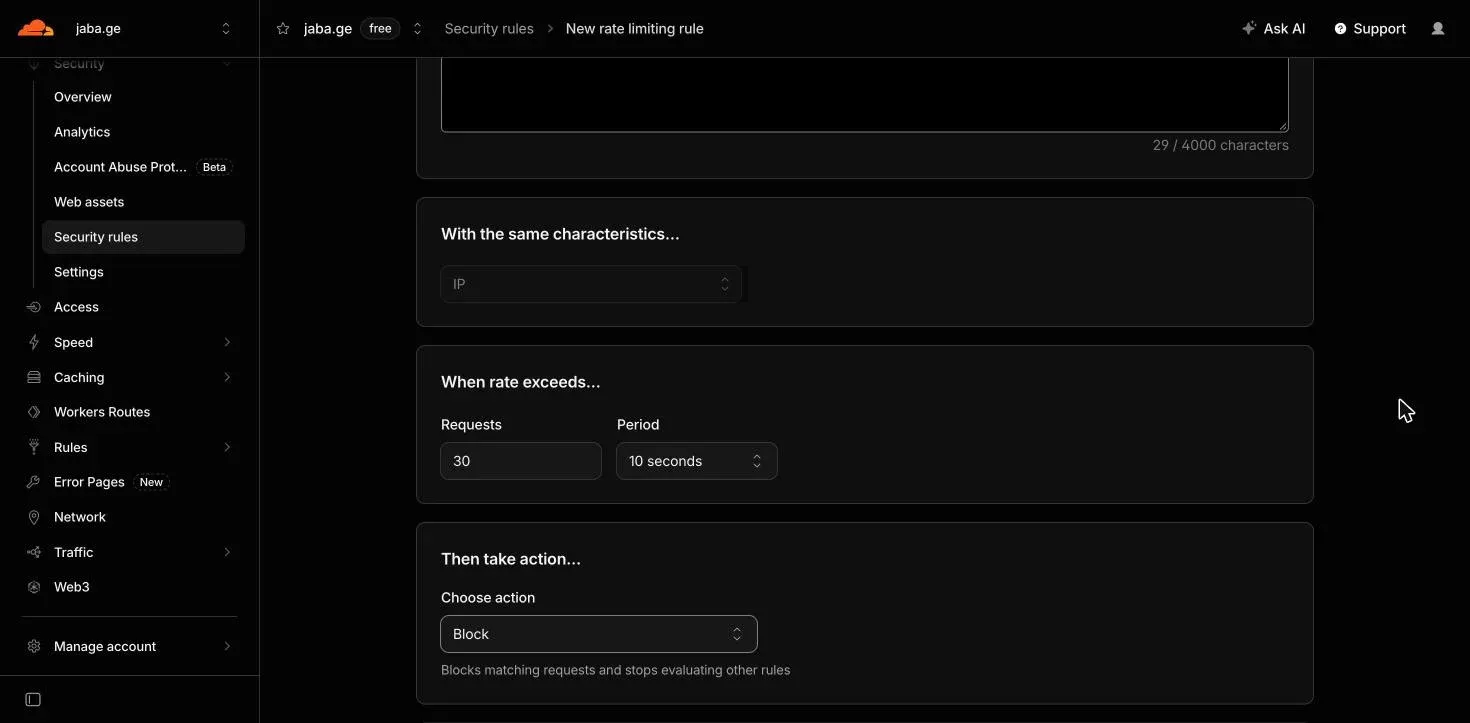Viewport: 1470px width, 723px height.
Task: Open Web3 page
Action: 72,587
